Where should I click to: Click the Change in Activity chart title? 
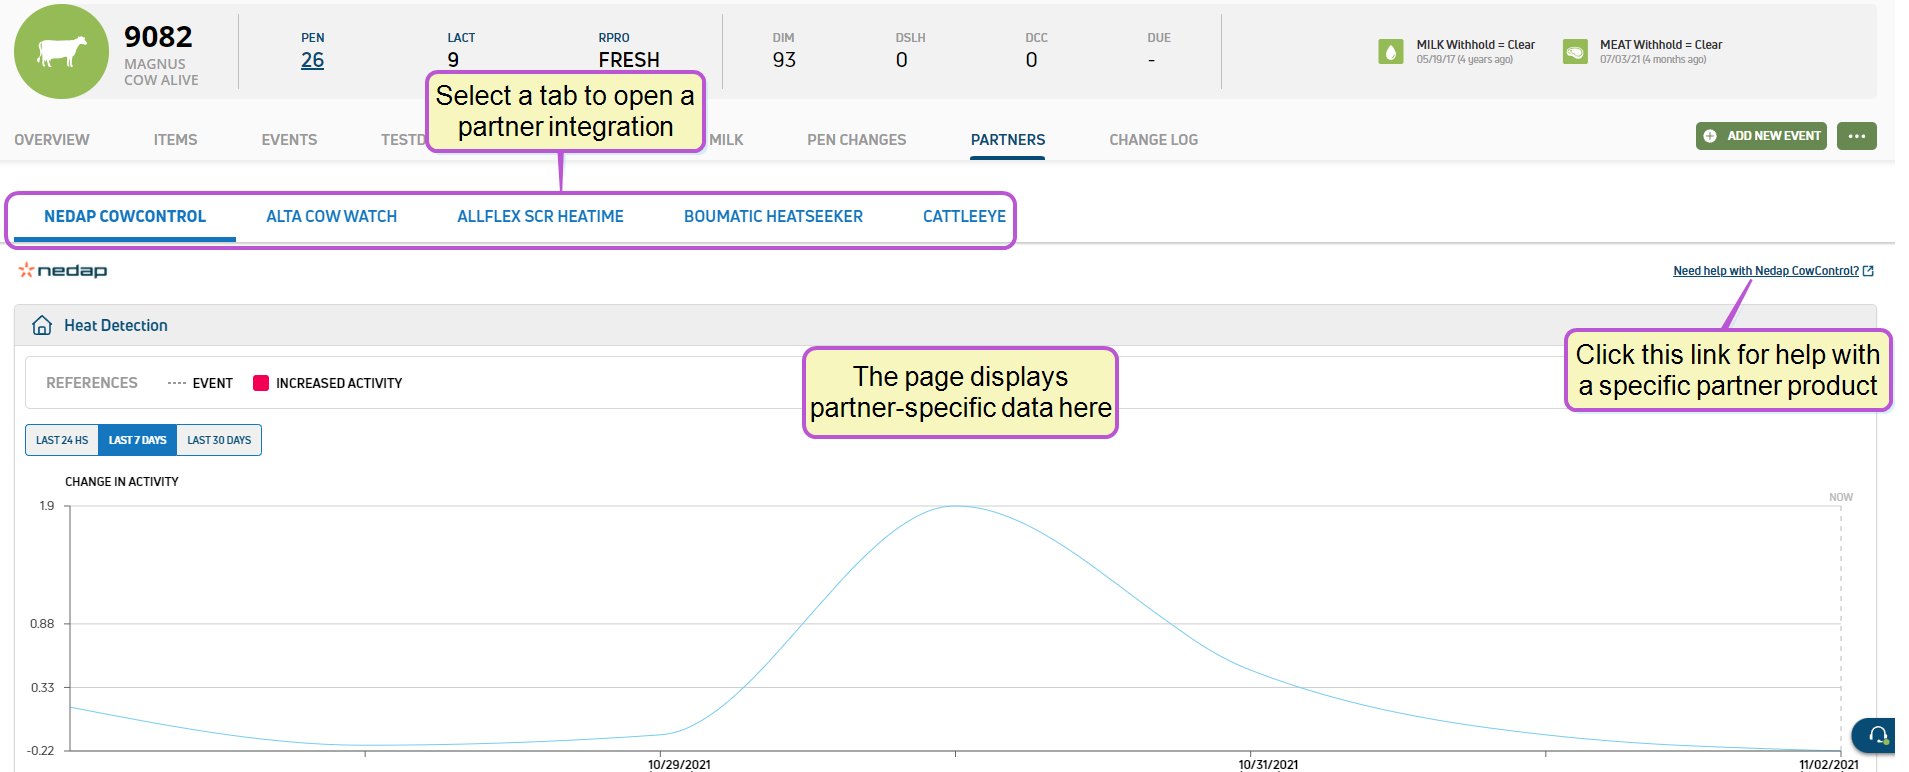point(122,482)
